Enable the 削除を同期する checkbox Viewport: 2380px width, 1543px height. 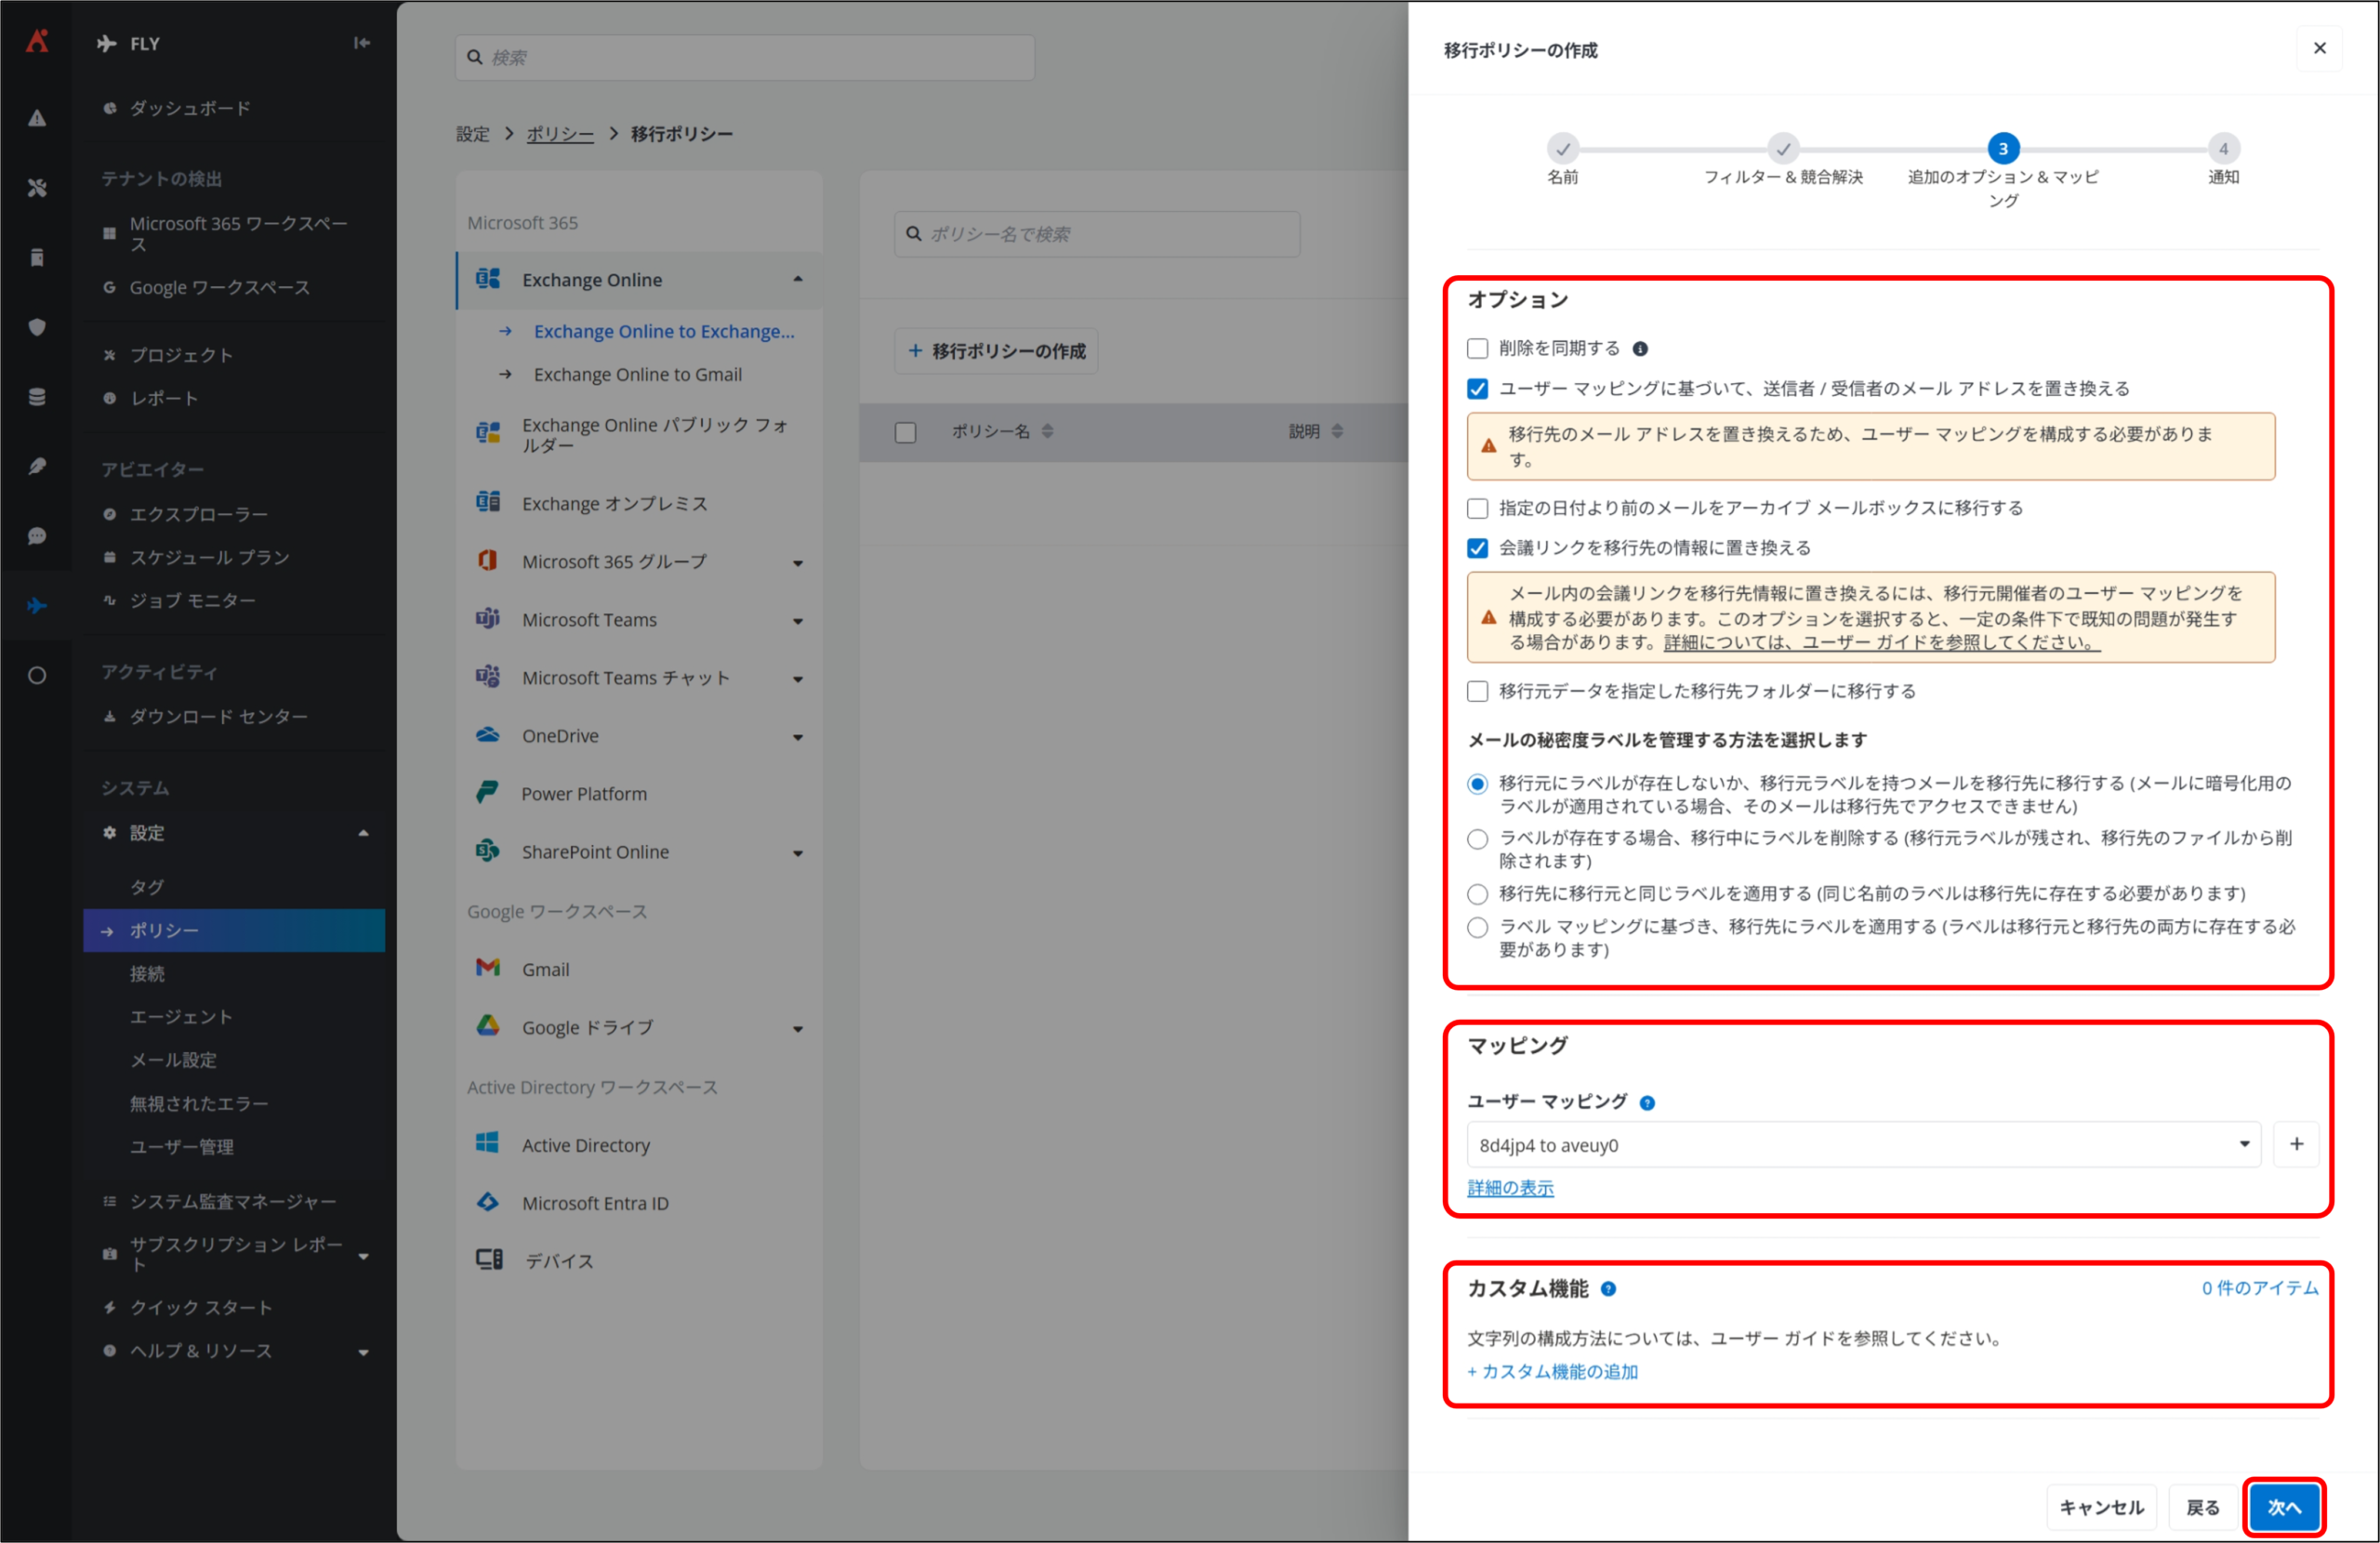coord(1477,349)
